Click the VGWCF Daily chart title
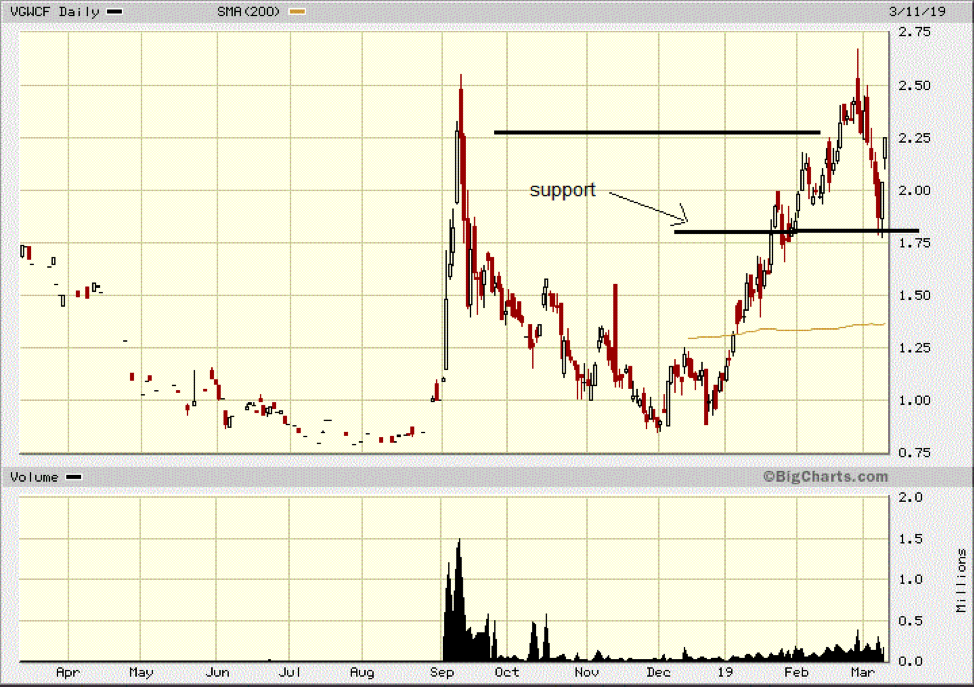This screenshot has height=689, width=974. click(x=55, y=12)
